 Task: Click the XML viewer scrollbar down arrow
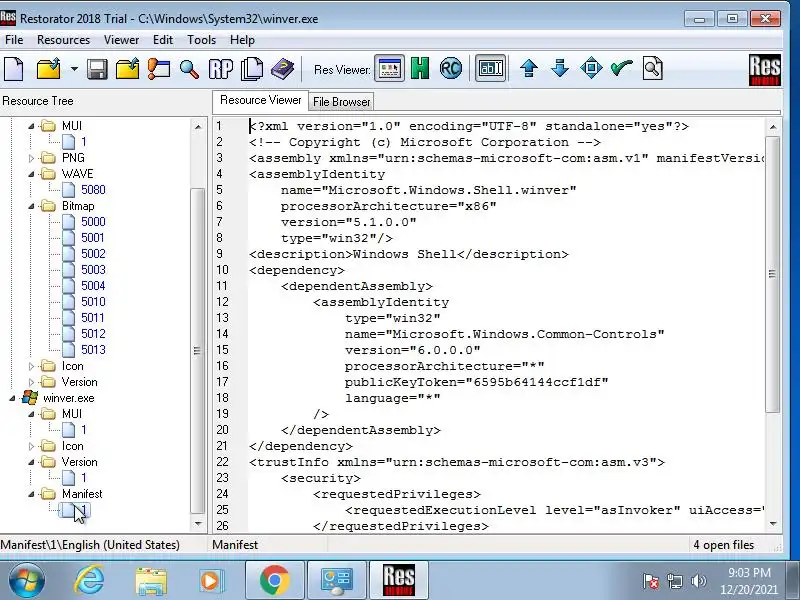(x=772, y=524)
